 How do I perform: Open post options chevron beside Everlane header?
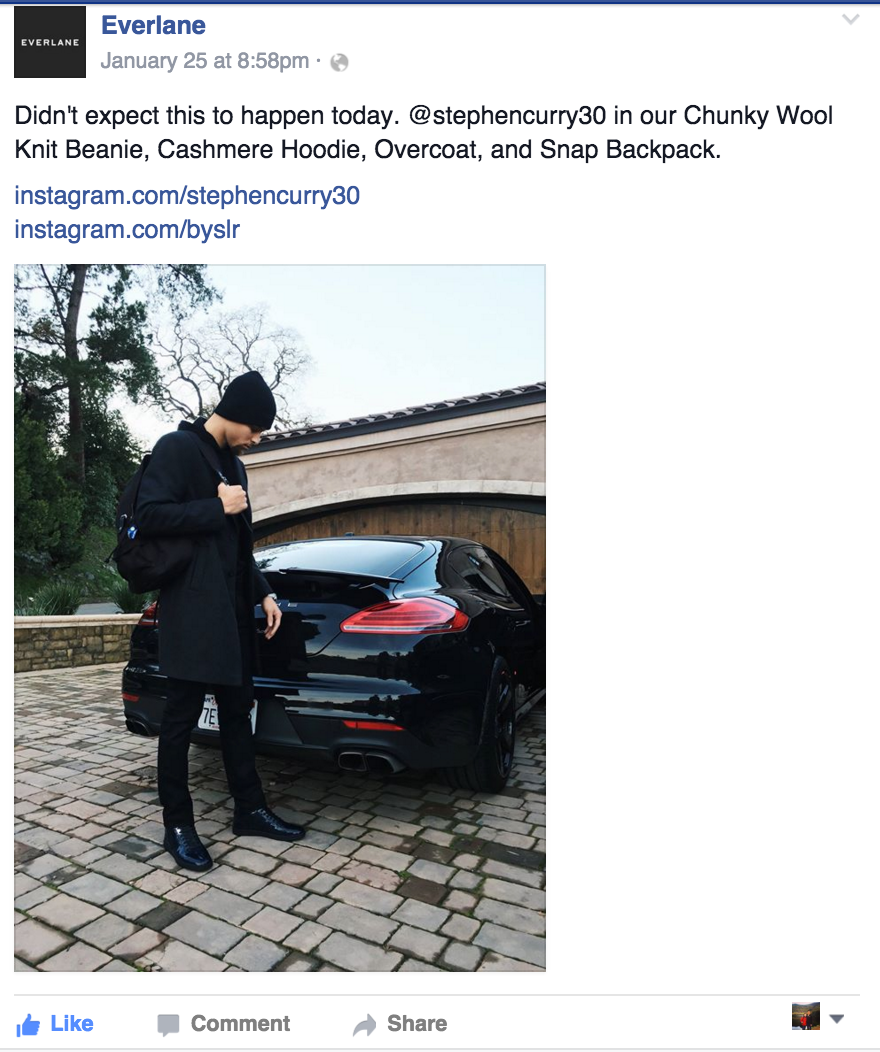(x=850, y=19)
